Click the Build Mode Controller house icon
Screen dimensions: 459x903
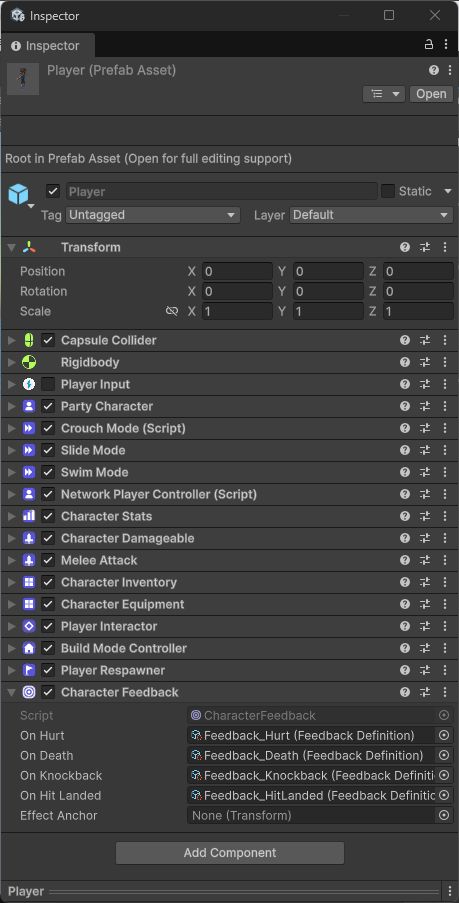tap(29, 648)
